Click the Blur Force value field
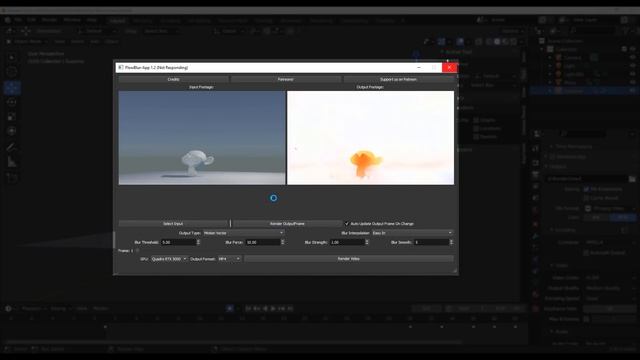This screenshot has width=640, height=360. pyautogui.click(x=263, y=242)
